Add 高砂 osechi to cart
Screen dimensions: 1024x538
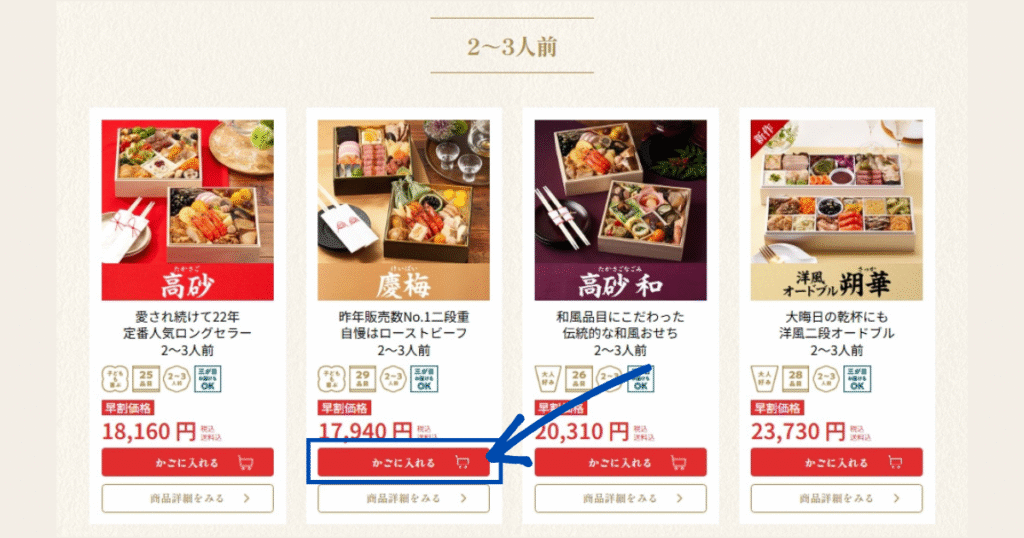point(187,462)
